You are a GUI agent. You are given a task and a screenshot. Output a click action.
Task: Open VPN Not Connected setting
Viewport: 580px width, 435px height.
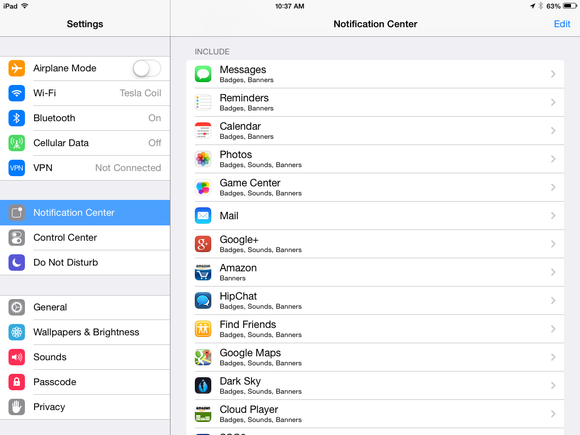(x=85, y=168)
